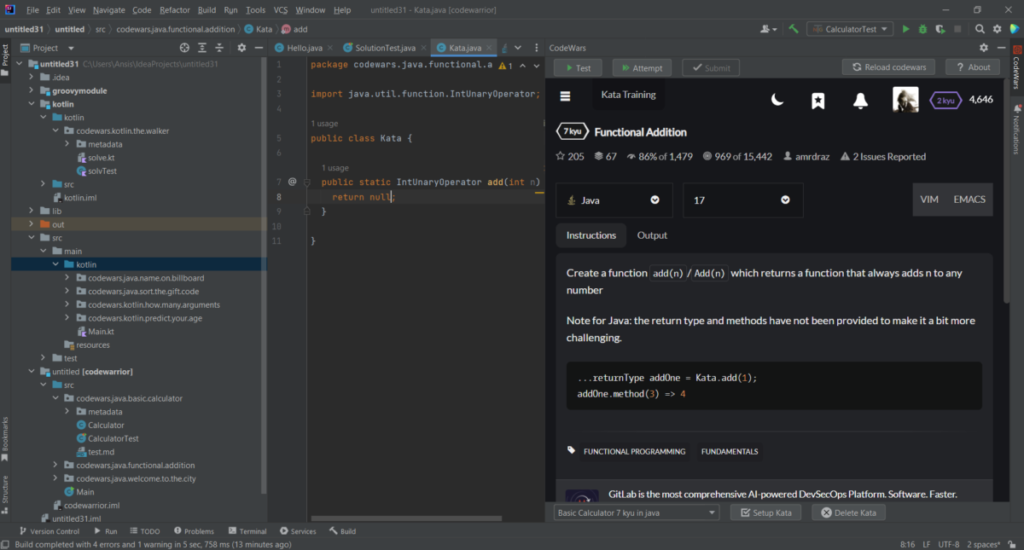Open the About button

[x=973, y=67]
